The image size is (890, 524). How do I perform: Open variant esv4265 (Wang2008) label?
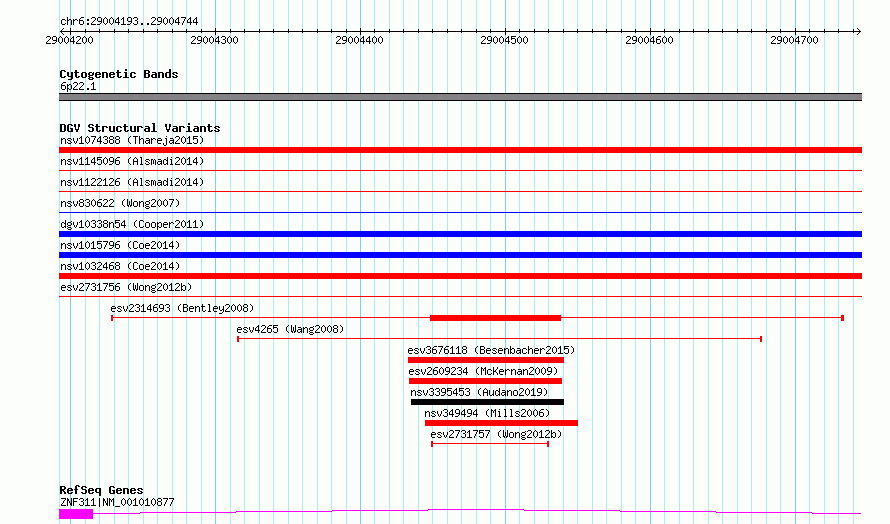[x=290, y=329]
